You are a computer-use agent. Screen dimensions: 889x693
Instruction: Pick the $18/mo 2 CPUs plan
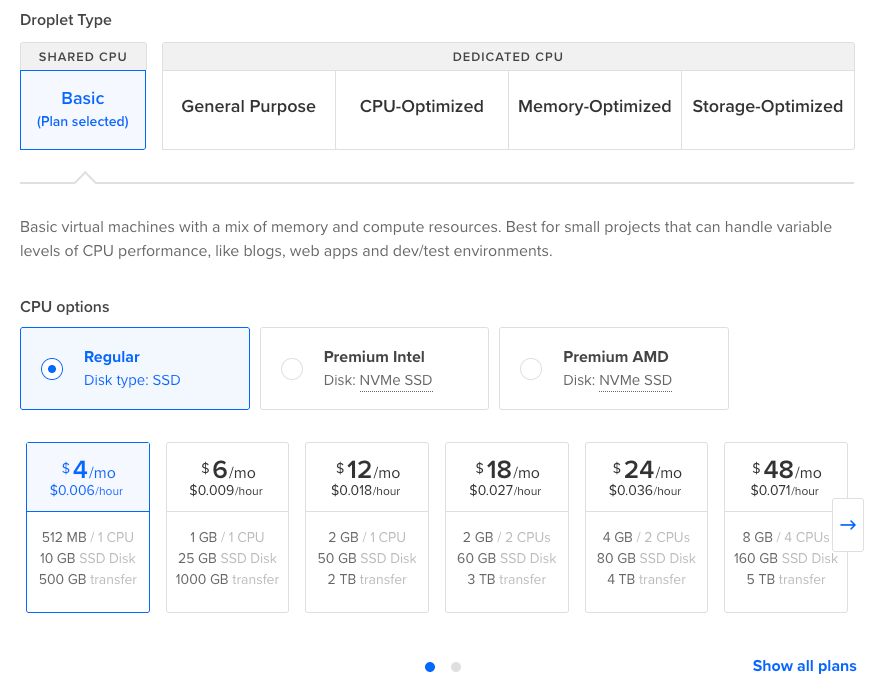(506, 527)
